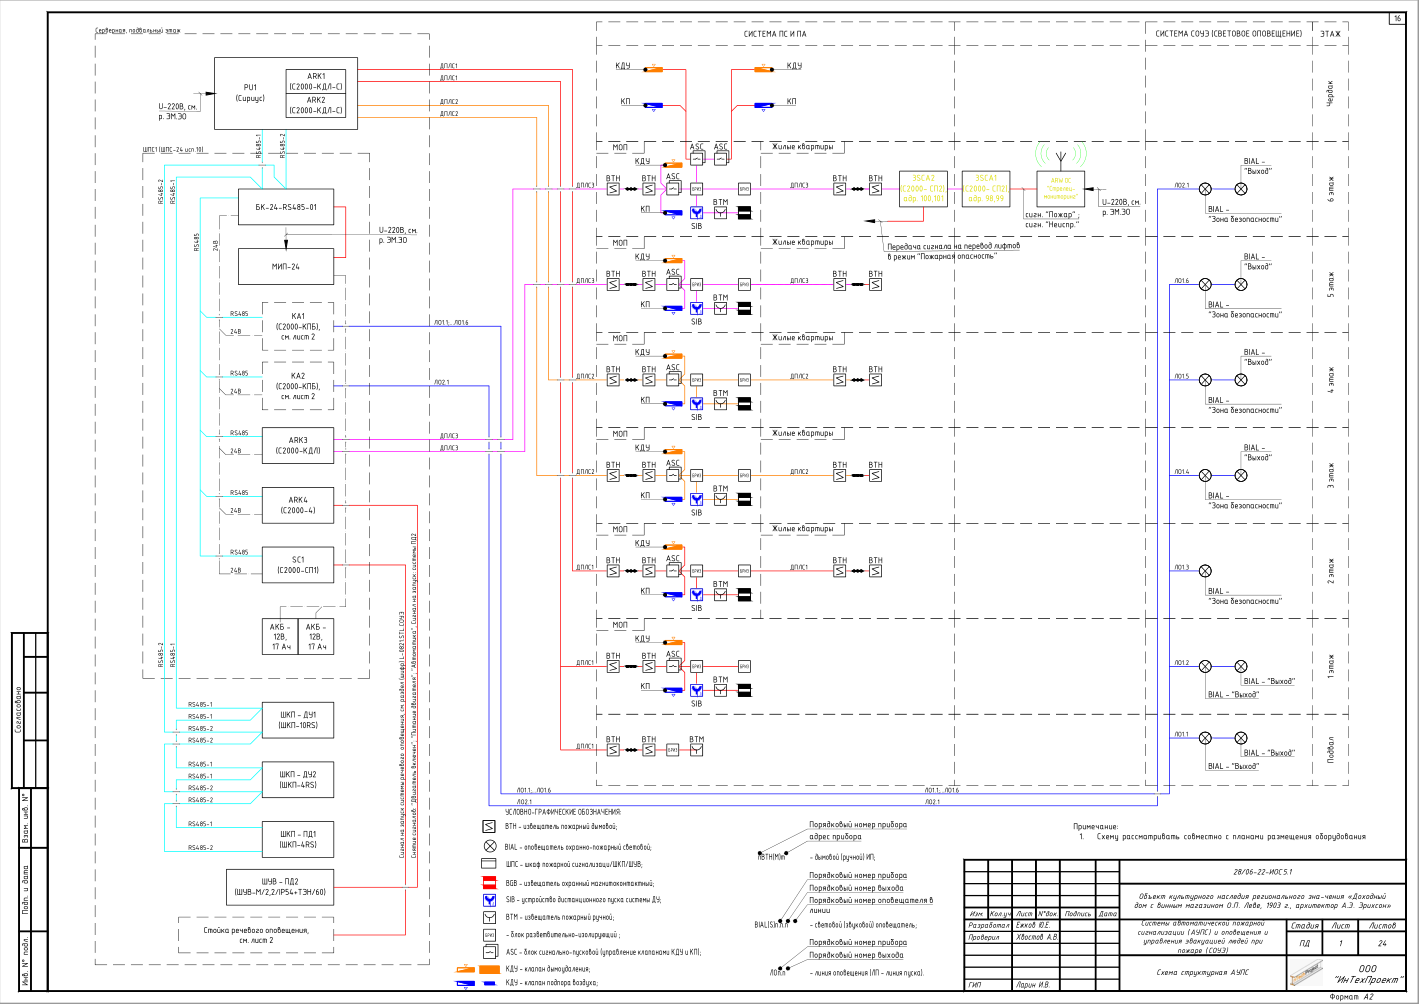Viewport: 1419px width, 1004px height.
Task: Select the ARK1 (С2000-КДЛ-С) block
Action: click(316, 81)
